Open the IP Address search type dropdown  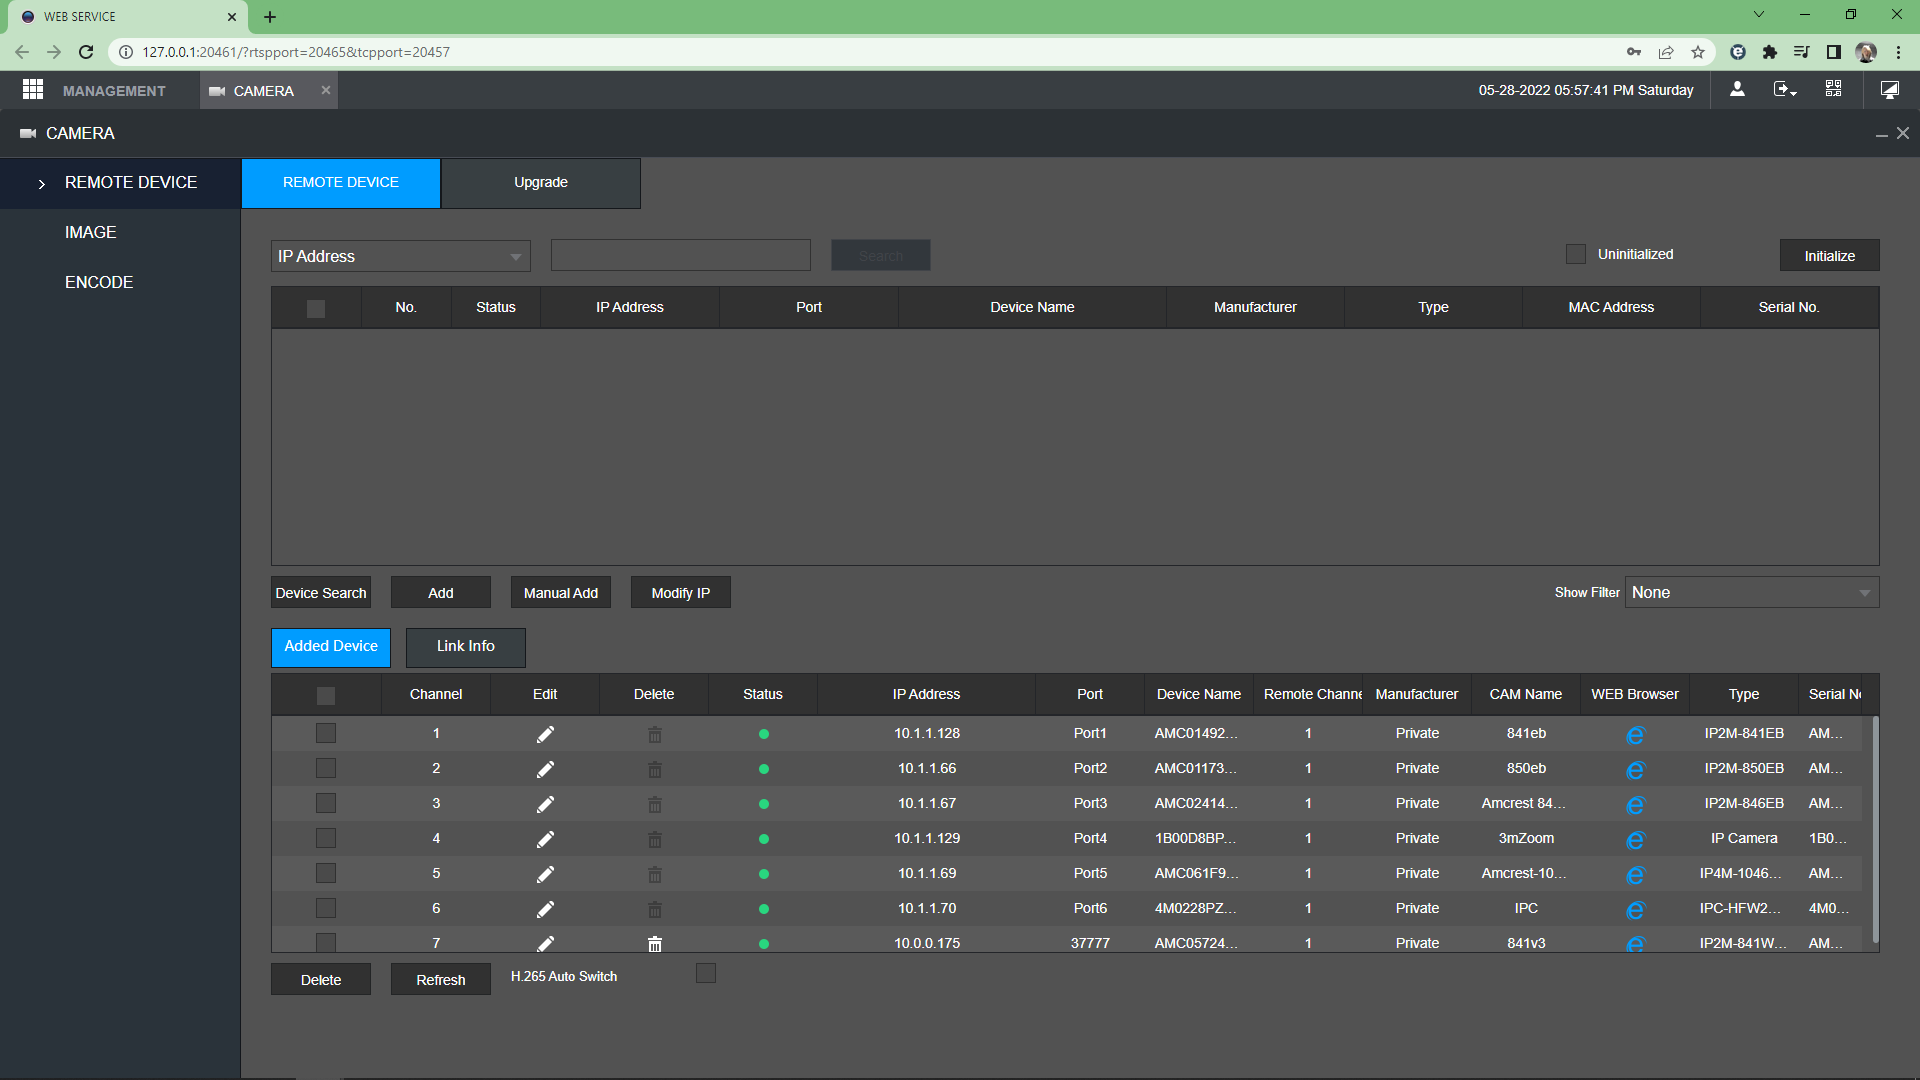400,256
